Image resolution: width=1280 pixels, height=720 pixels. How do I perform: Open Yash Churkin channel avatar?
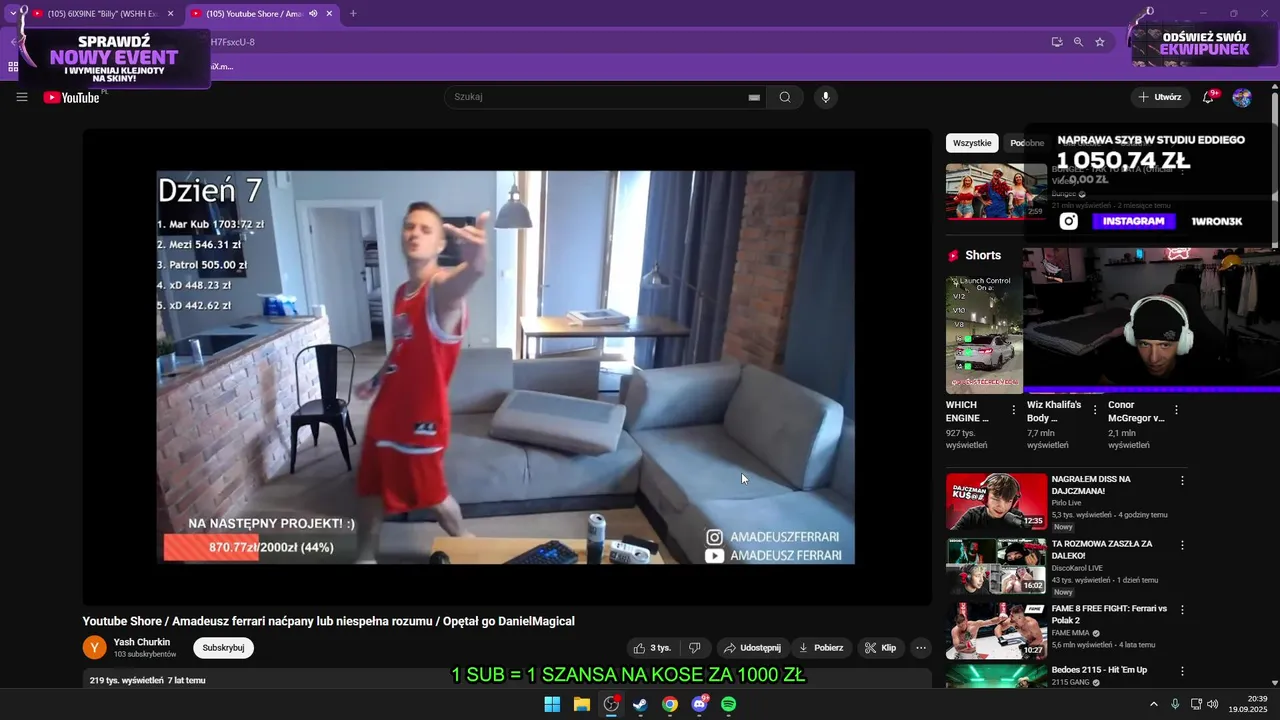94,648
